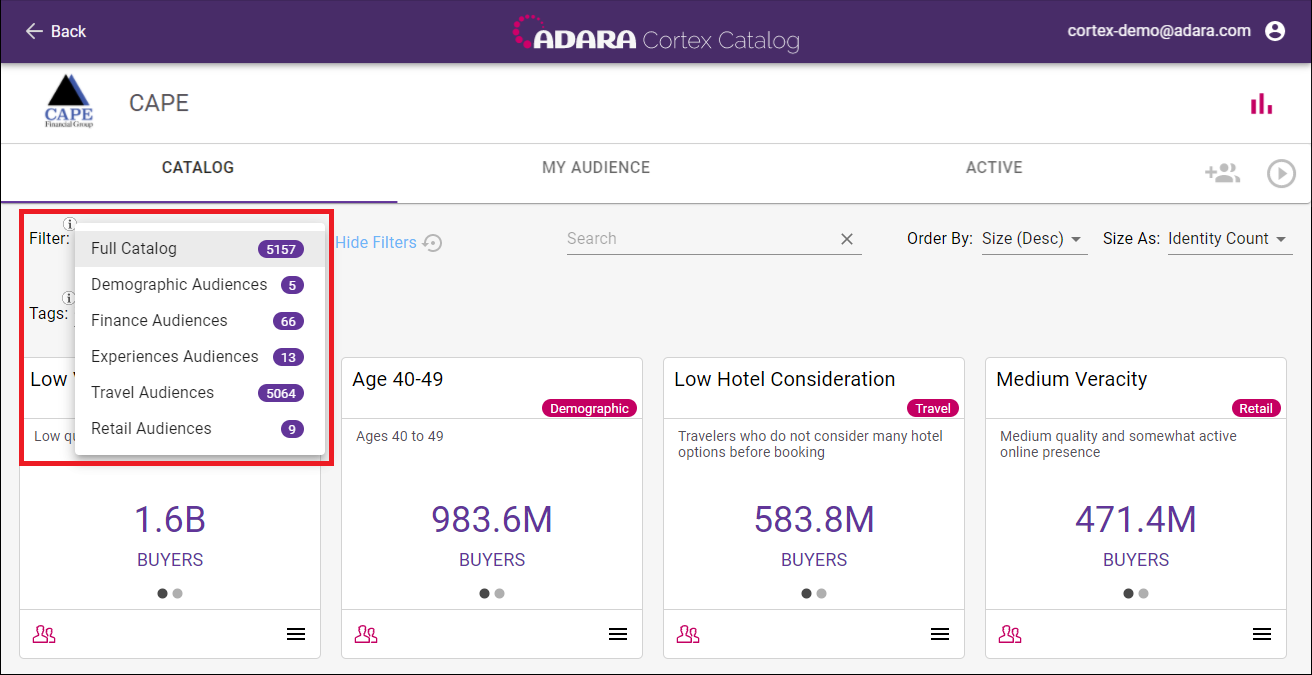Open the bar chart analytics icon
The height and width of the screenshot is (675, 1312).
coord(1262,103)
